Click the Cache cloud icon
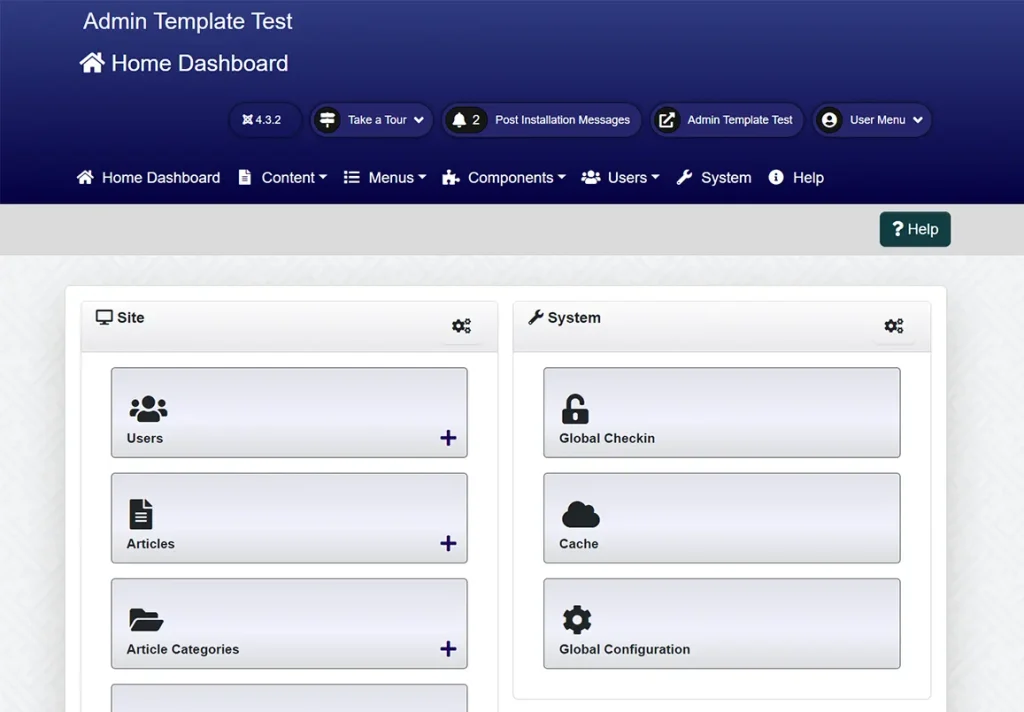The width and height of the screenshot is (1024, 712). pyautogui.click(x=580, y=515)
